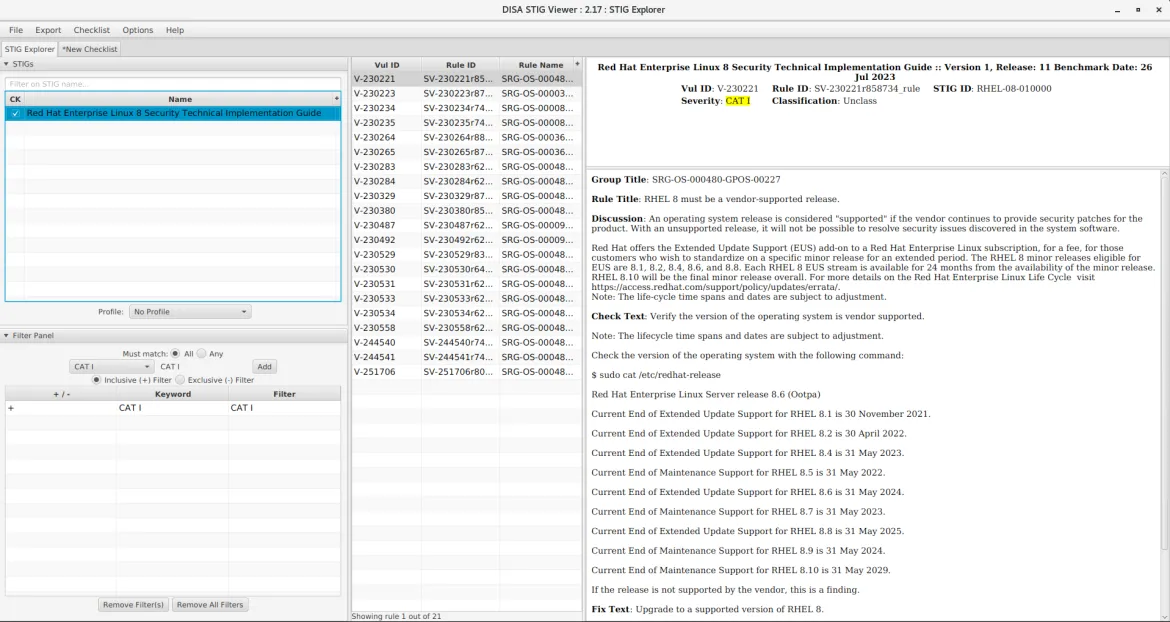Switch to the STIG Explorer tab
This screenshot has height=622, width=1170.
[29, 47]
